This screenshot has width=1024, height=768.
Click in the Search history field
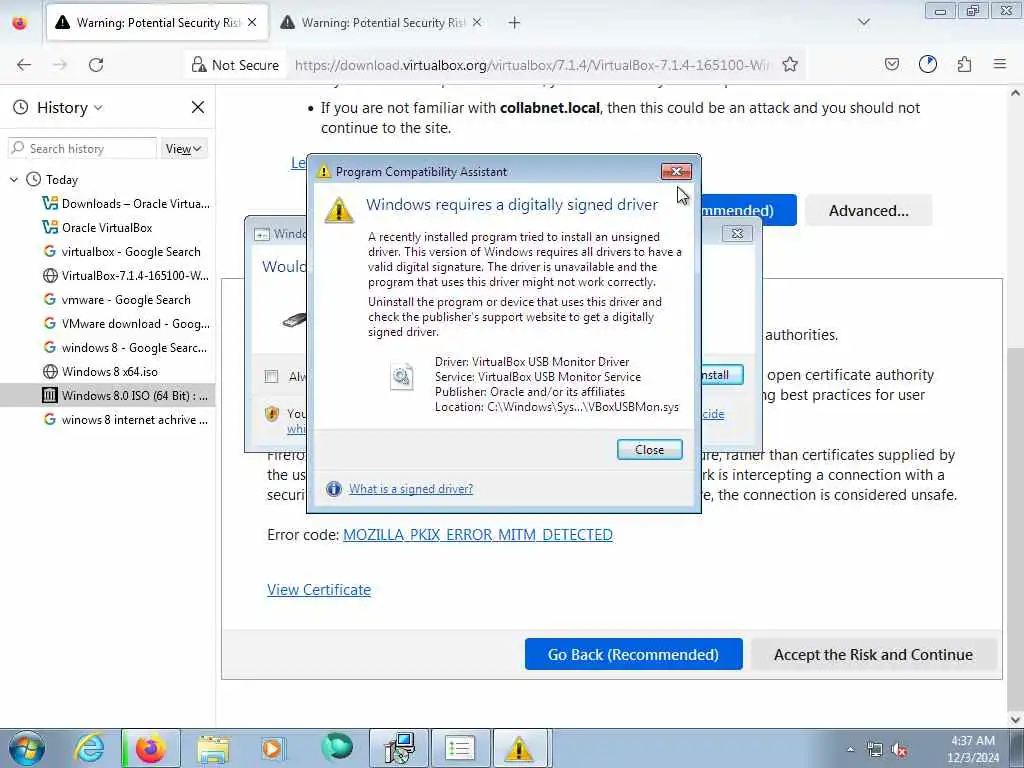82,149
